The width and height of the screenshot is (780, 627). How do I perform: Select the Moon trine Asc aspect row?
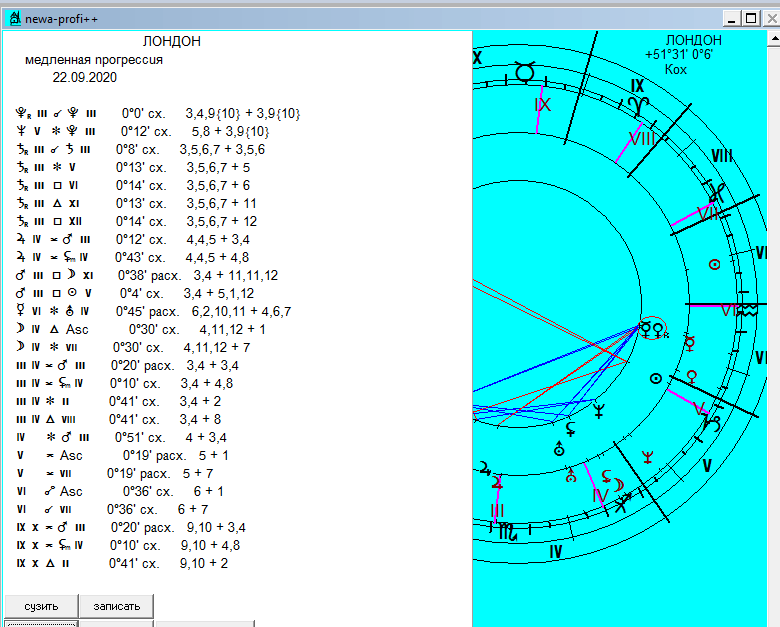(x=141, y=329)
